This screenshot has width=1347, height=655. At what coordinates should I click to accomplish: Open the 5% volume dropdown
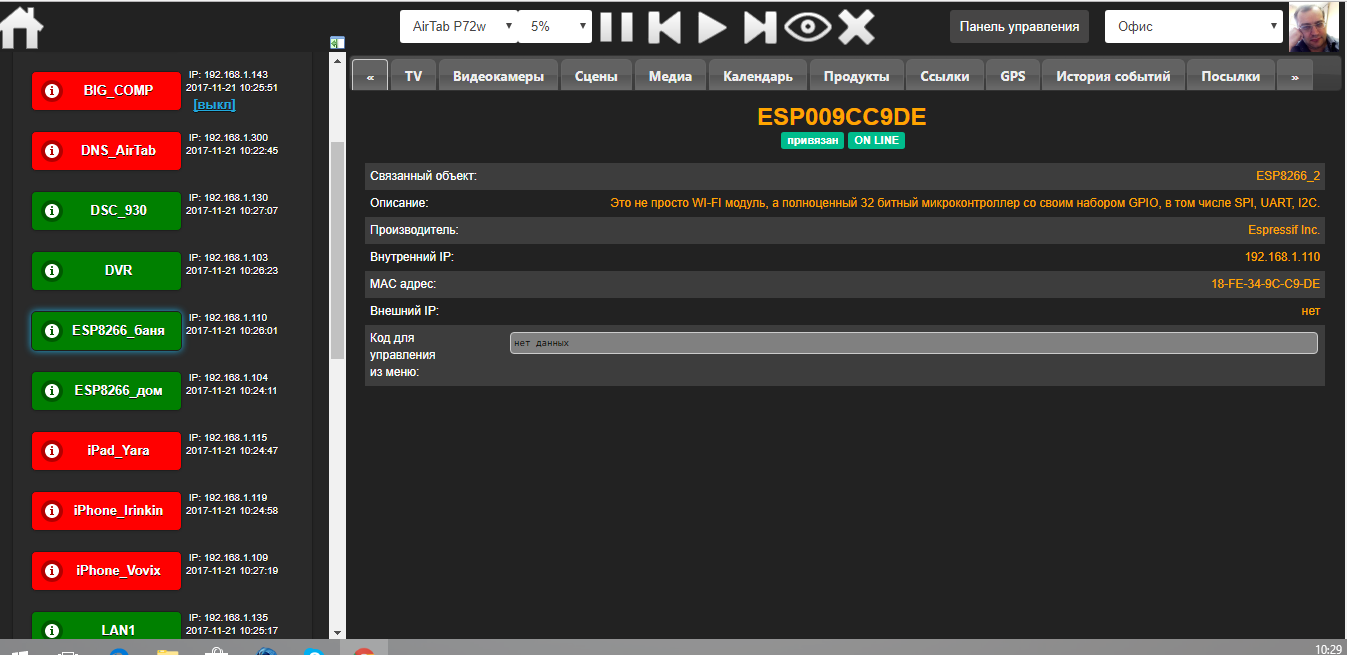coord(555,27)
